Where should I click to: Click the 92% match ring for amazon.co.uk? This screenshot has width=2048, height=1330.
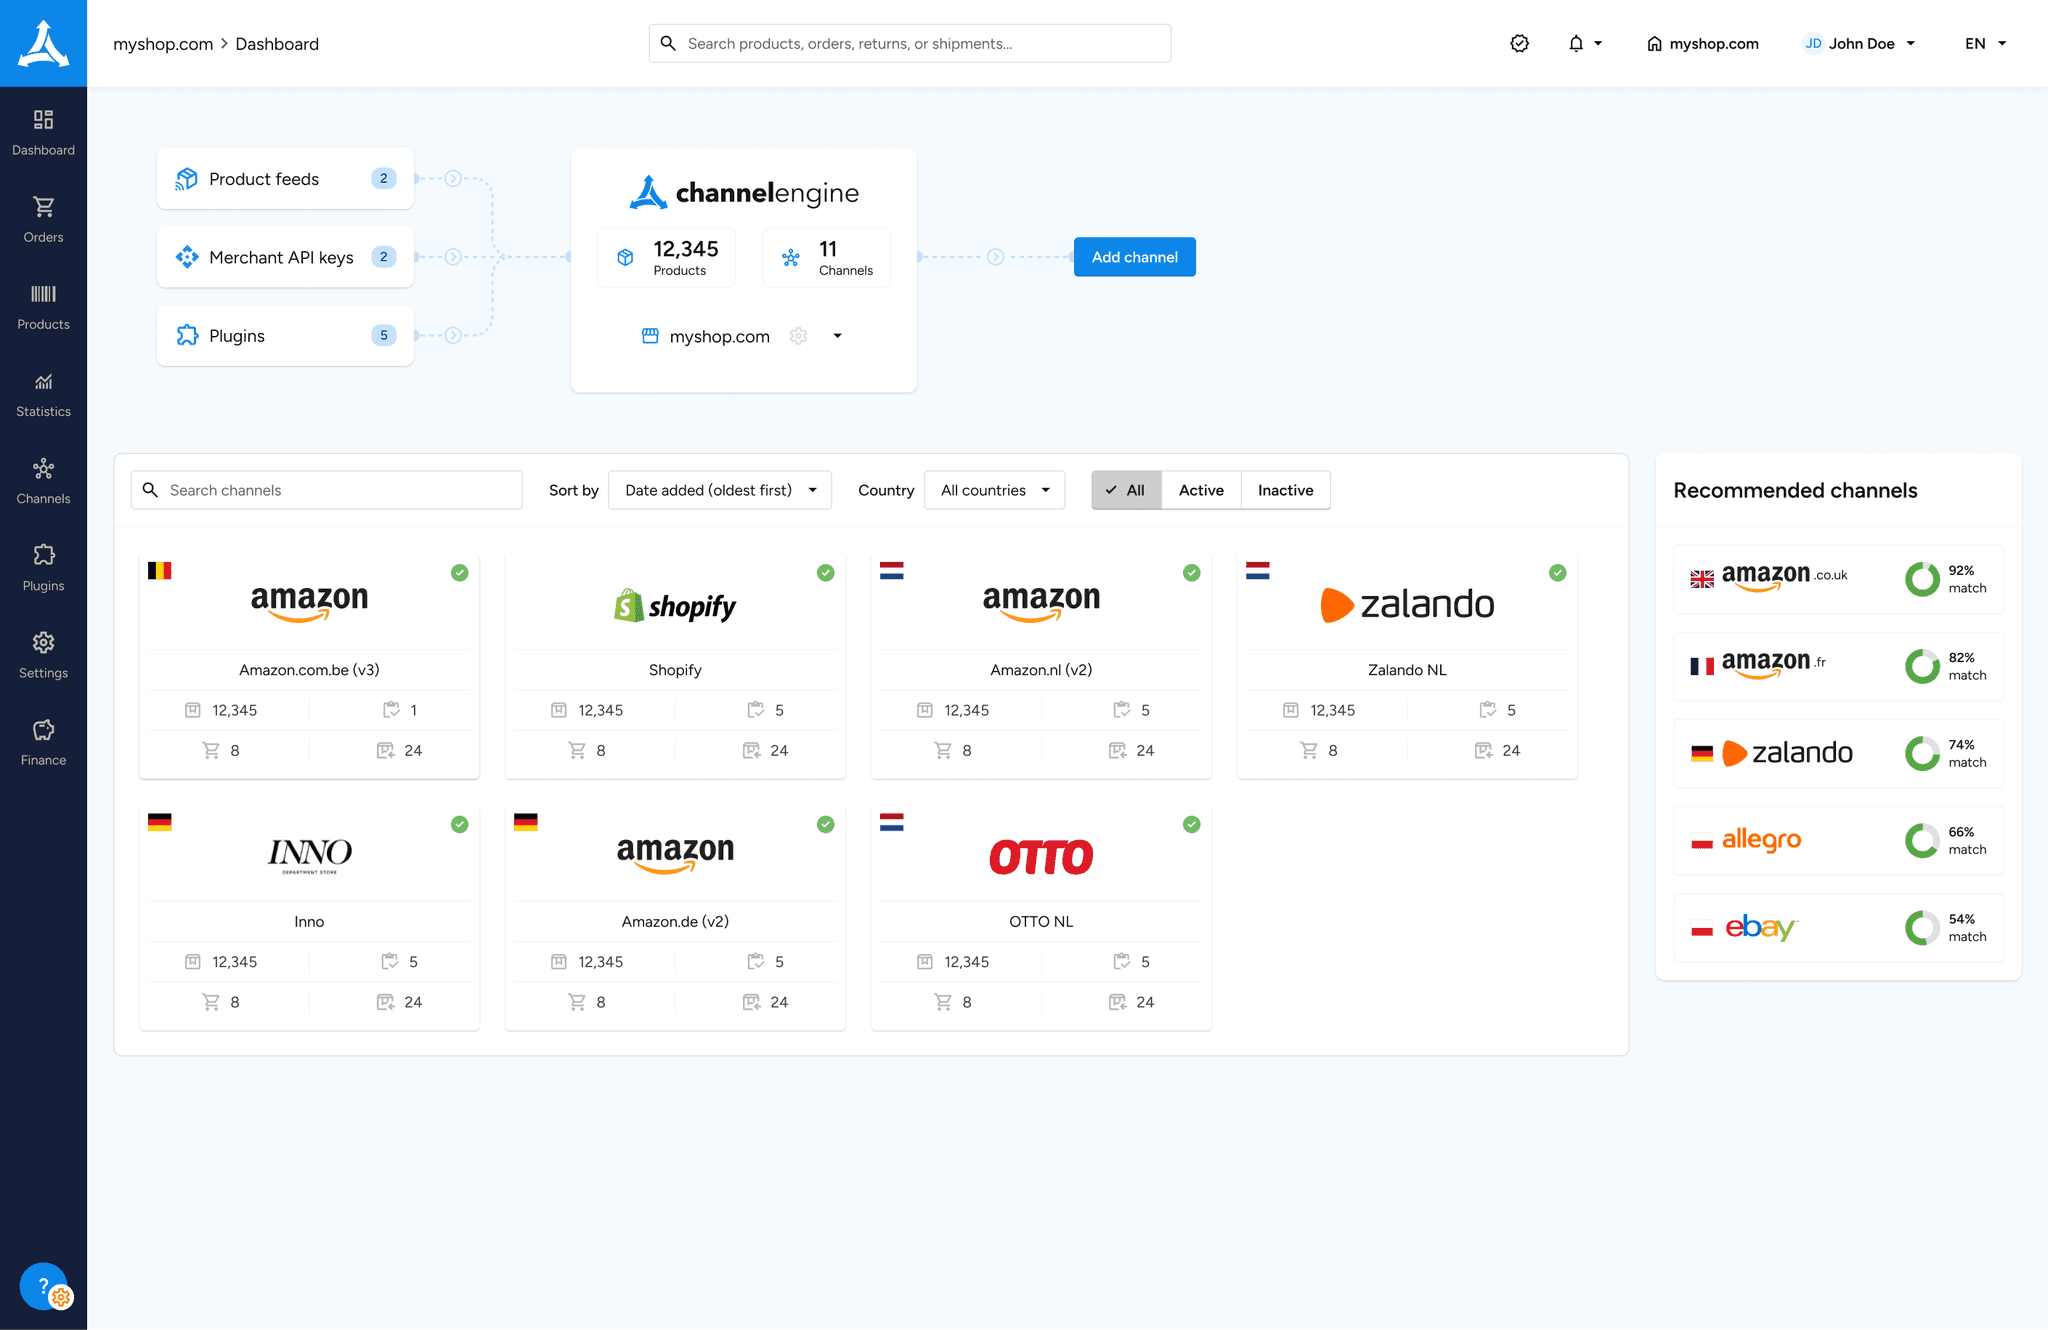pos(1922,579)
